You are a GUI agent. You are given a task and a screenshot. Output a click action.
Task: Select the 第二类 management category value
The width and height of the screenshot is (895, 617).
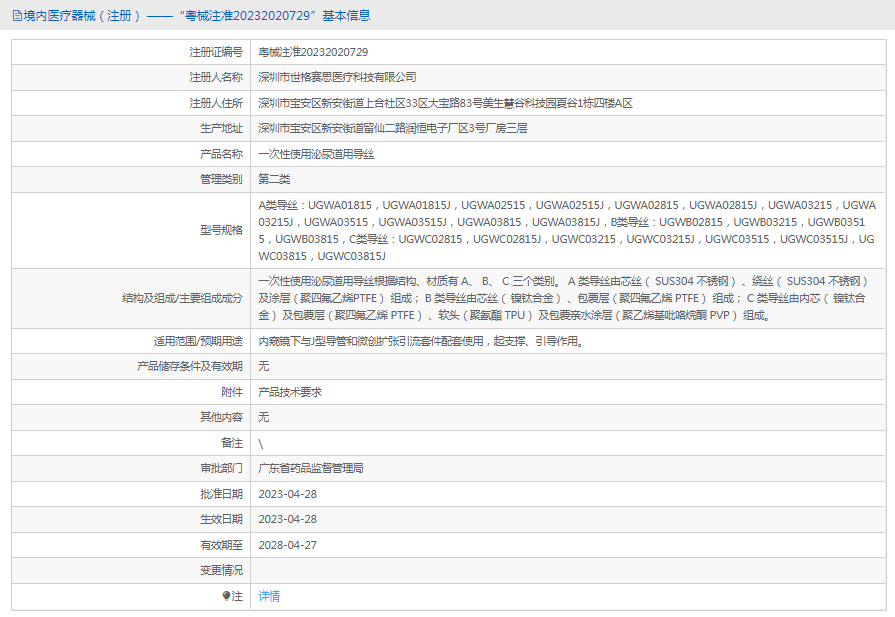tap(274, 179)
